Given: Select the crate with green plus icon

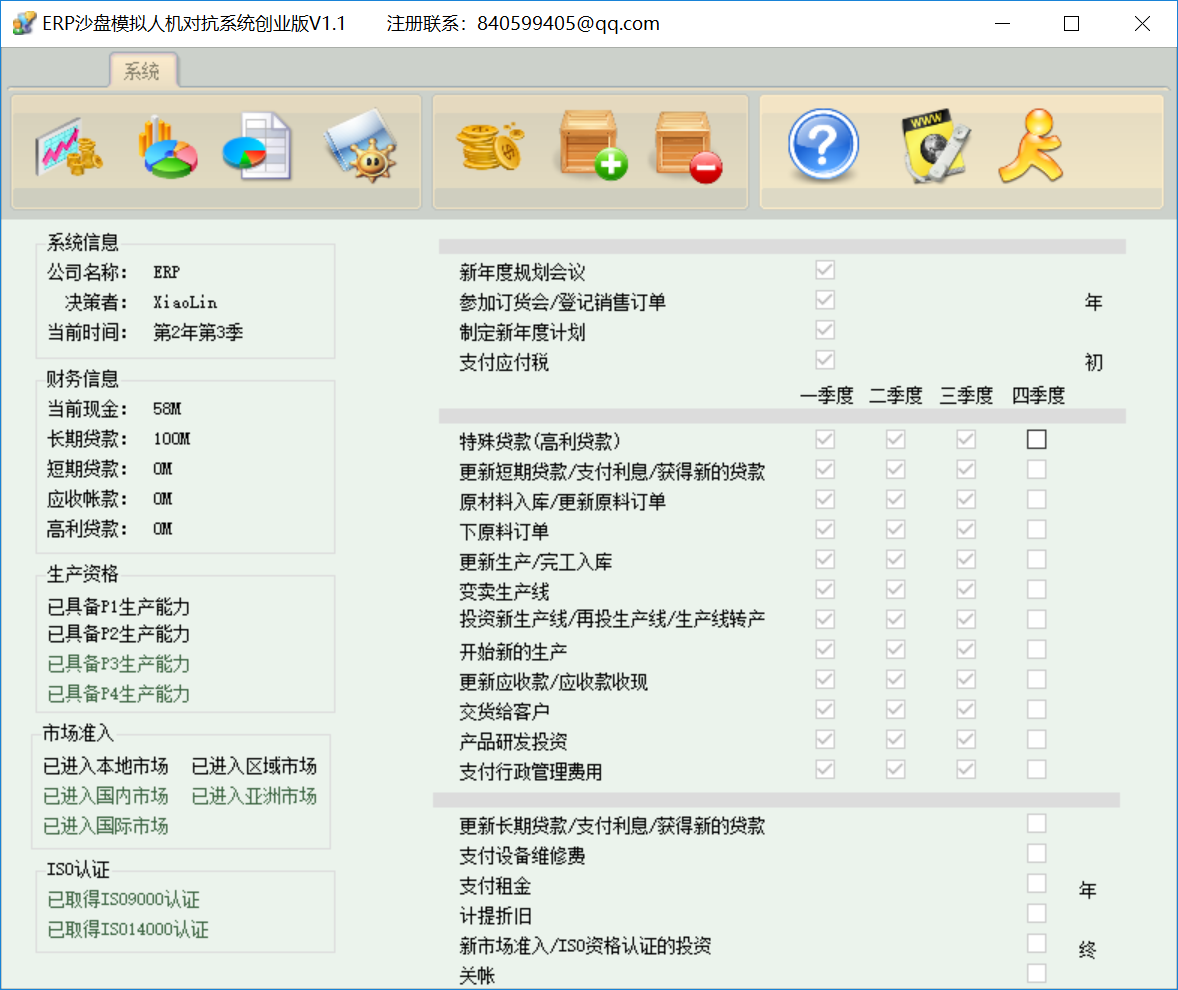Looking at the screenshot, I should coord(592,145).
